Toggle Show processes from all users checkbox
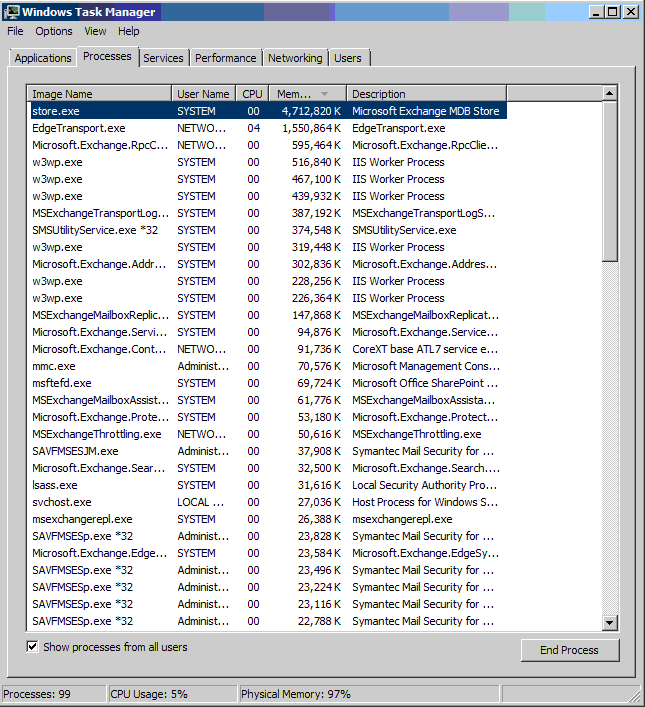 point(32,647)
